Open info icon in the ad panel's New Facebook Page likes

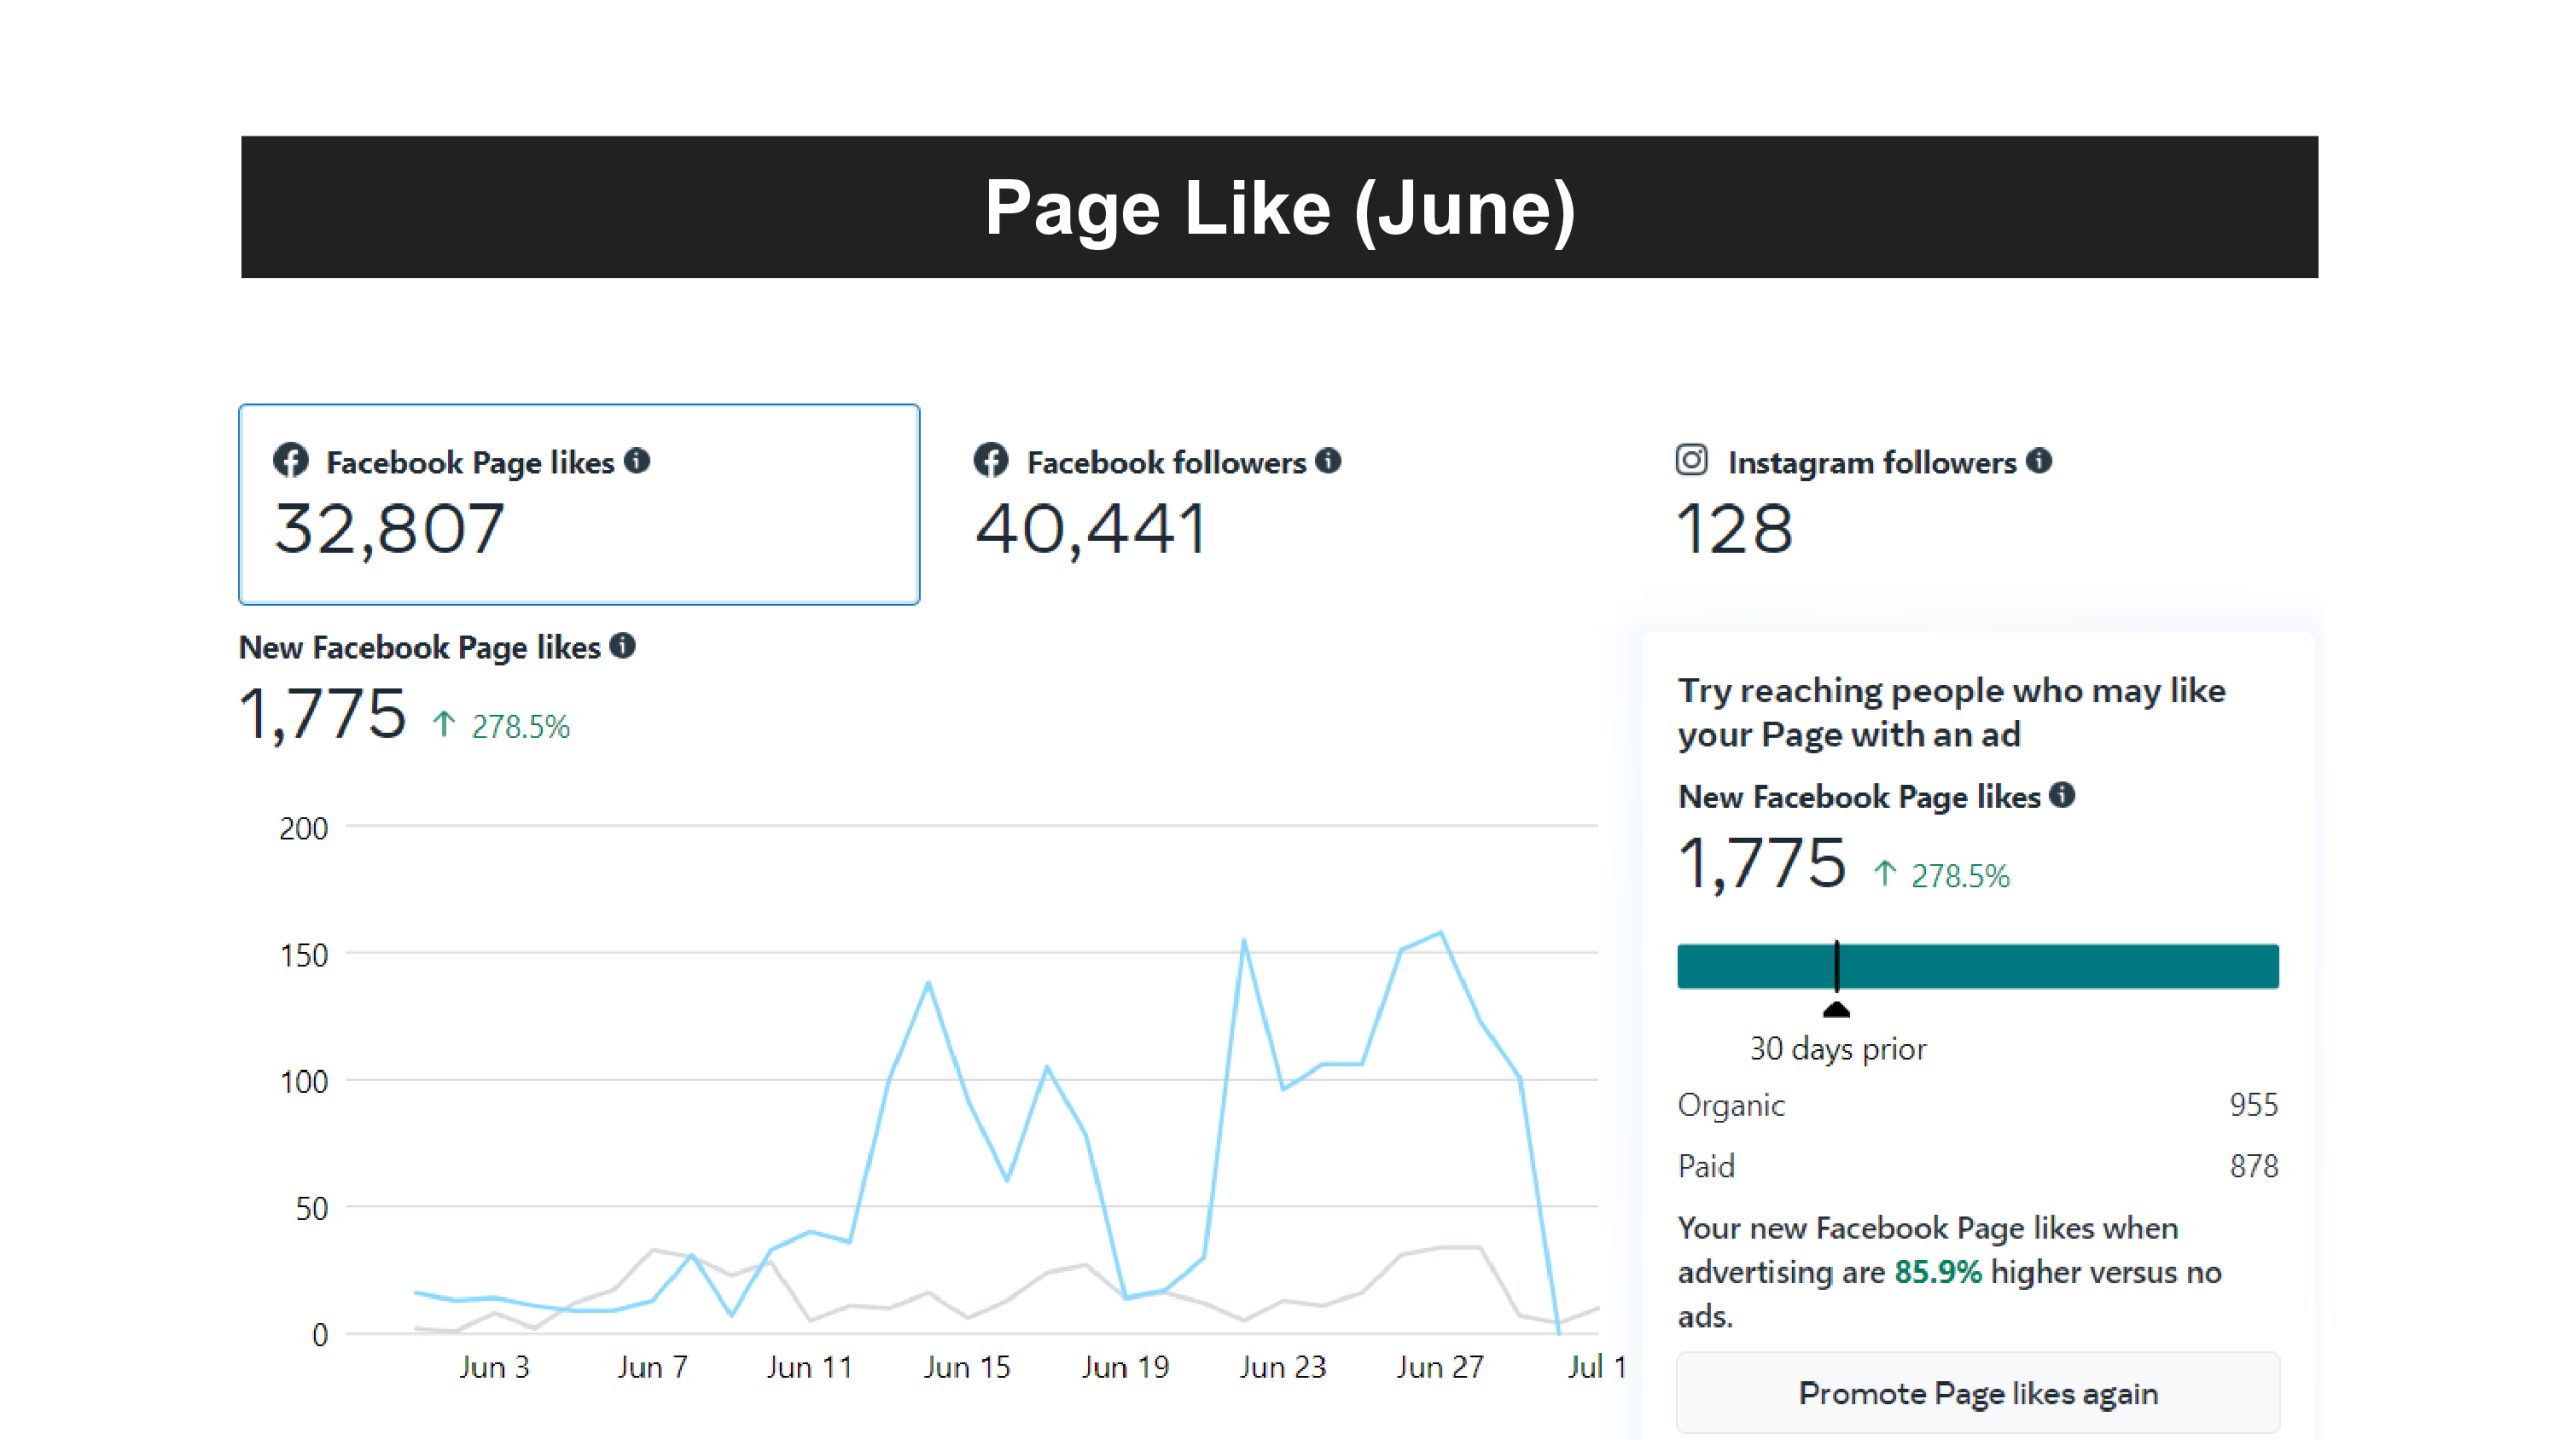tap(2062, 795)
